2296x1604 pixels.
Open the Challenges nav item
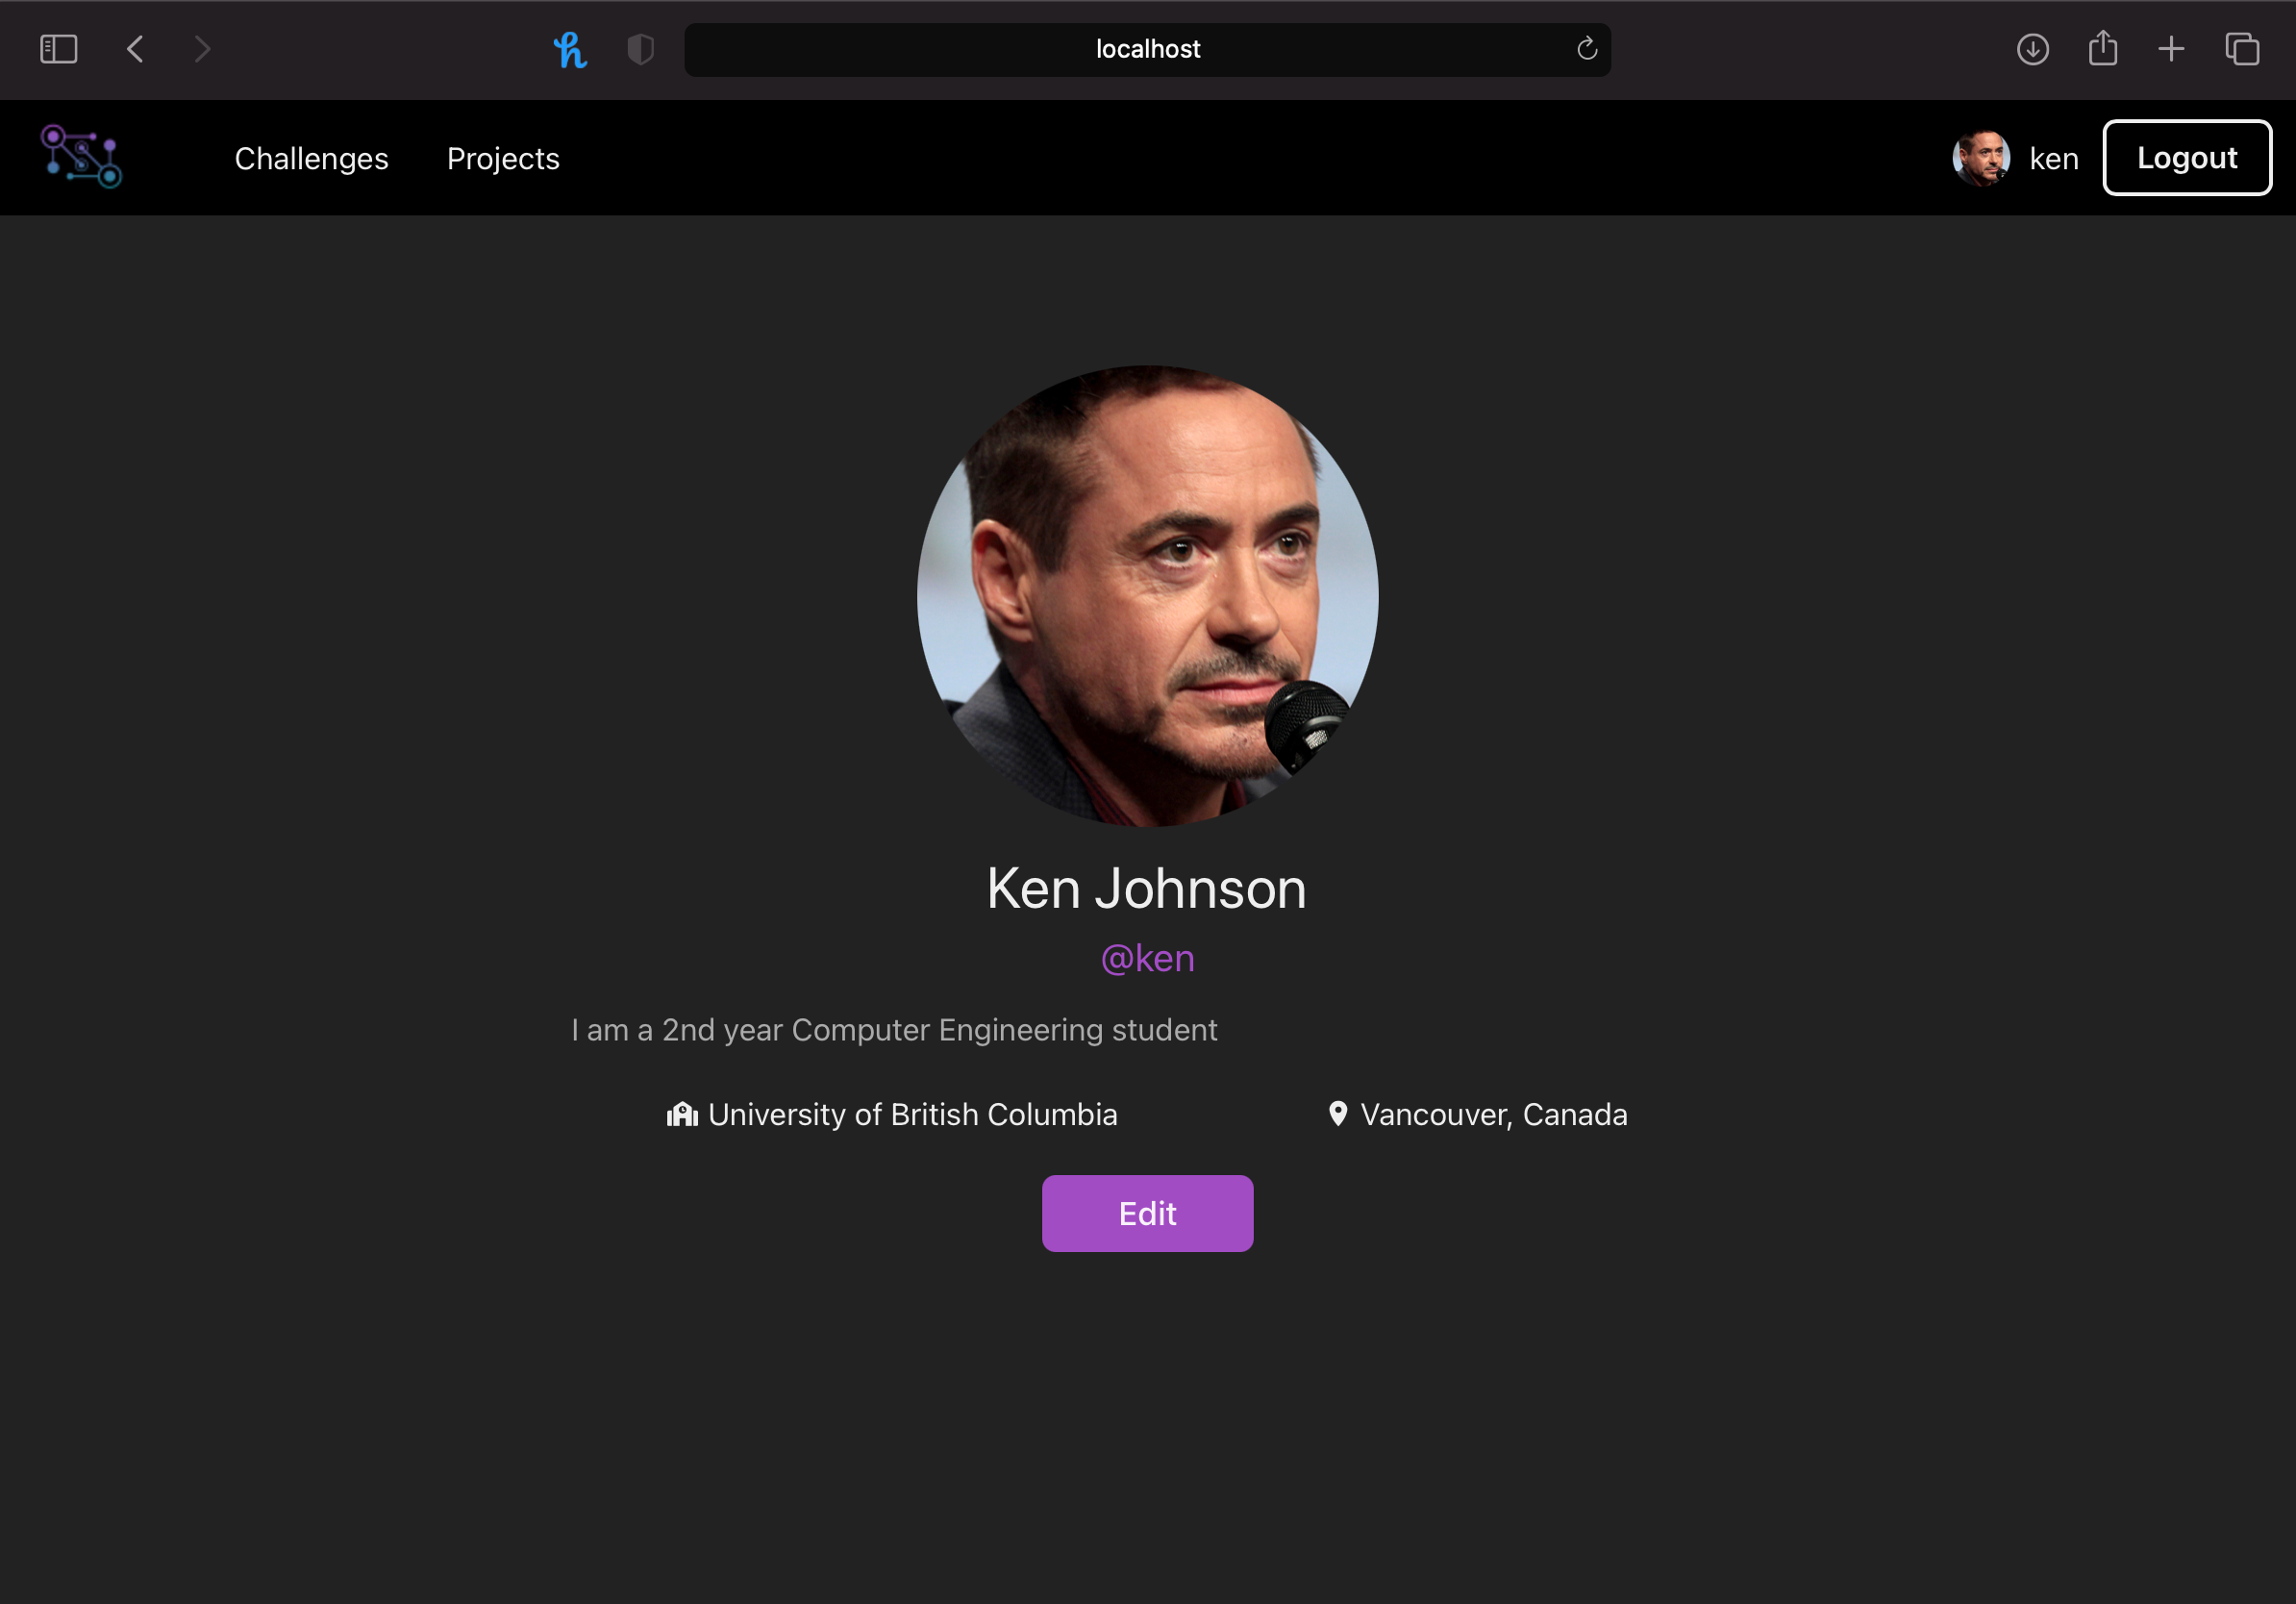pos(311,158)
